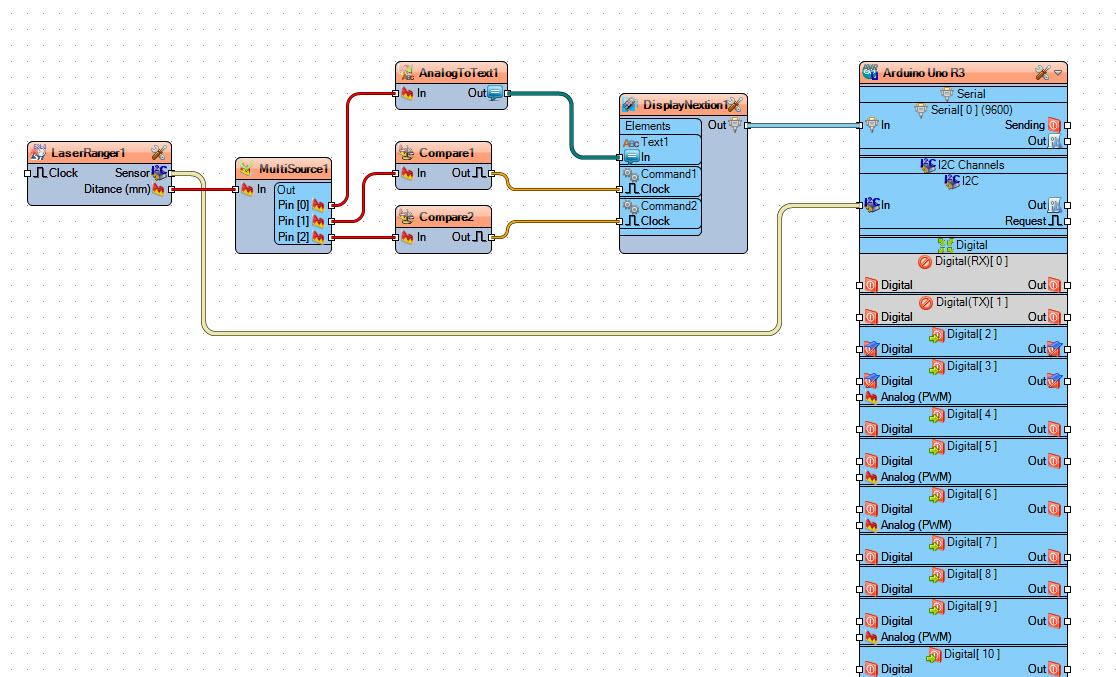Image resolution: width=1116 pixels, height=677 pixels.
Task: Click the Serial Sending output pin icon
Action: (1054, 125)
